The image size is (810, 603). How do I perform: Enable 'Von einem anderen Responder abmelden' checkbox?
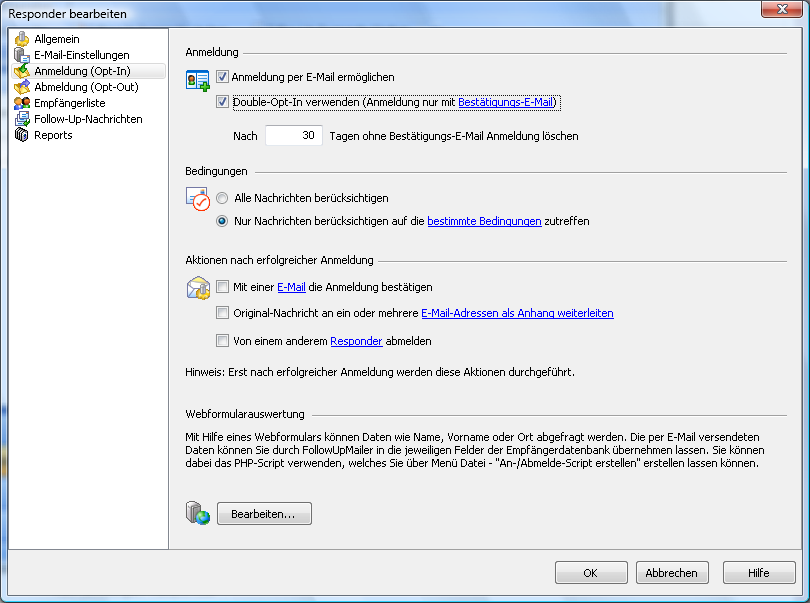pos(222,341)
